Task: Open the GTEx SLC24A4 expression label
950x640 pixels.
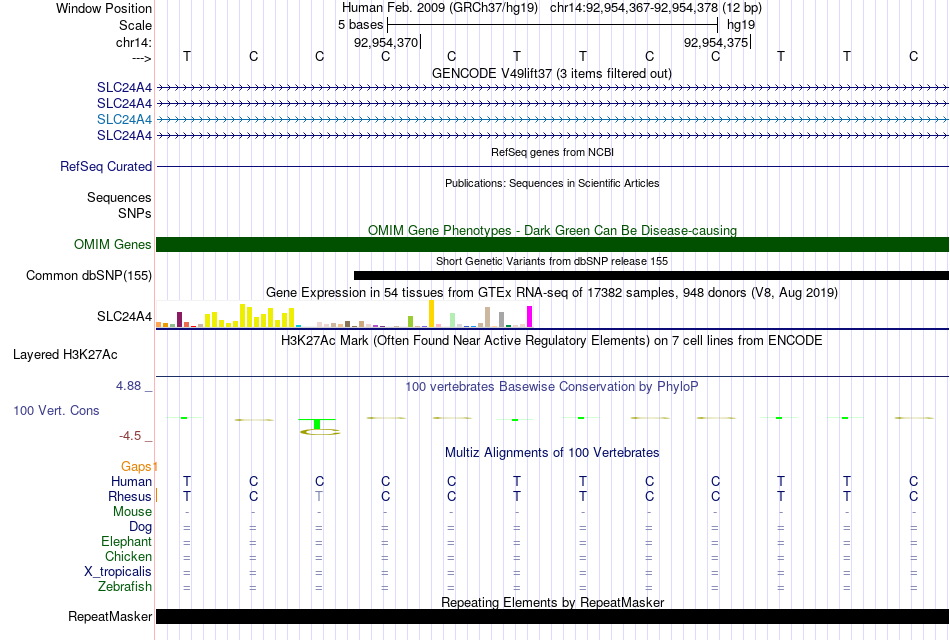Action: (124, 316)
